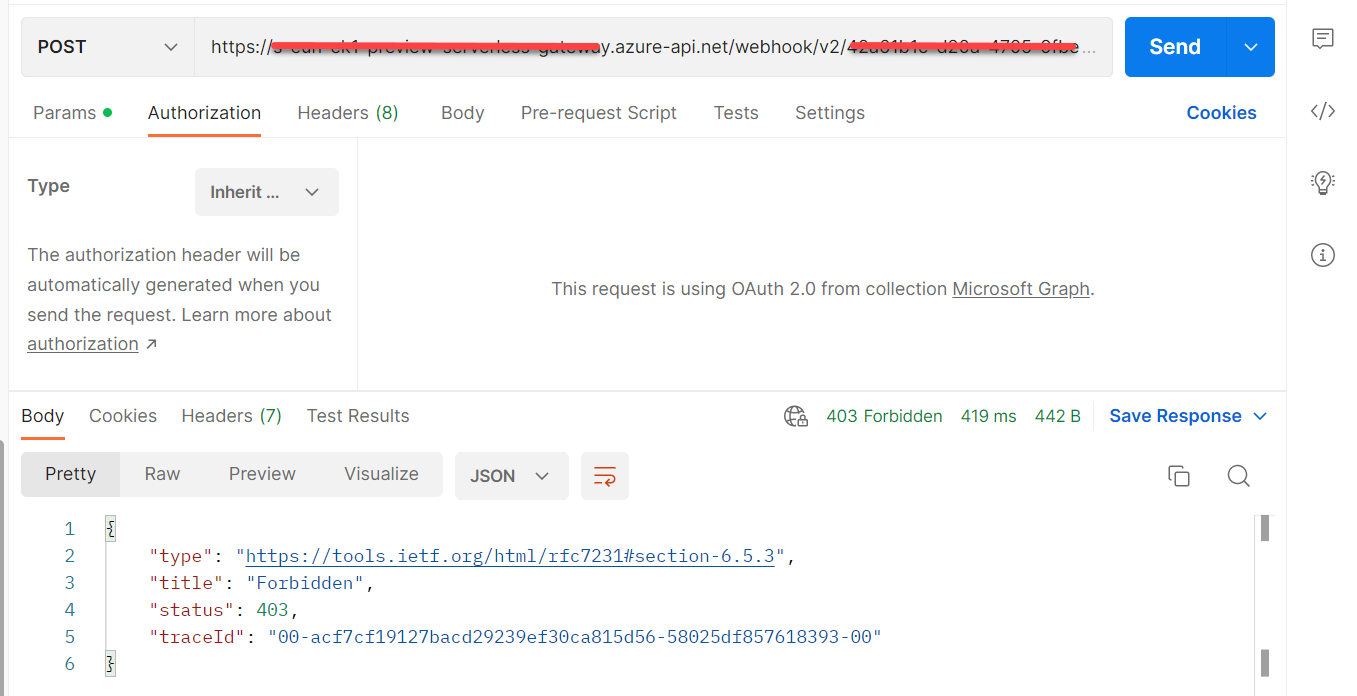
Task: Open the Postbot lightbulb icon
Action: 1322,182
